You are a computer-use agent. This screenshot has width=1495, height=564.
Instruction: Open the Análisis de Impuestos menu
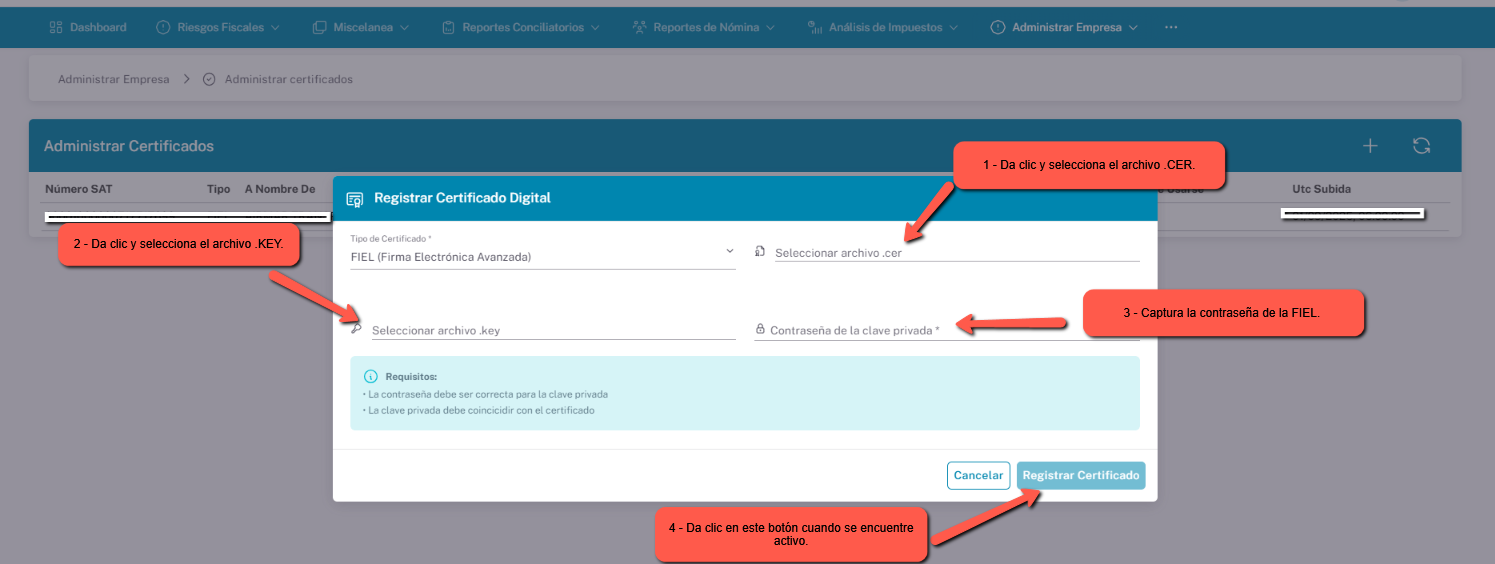882,27
